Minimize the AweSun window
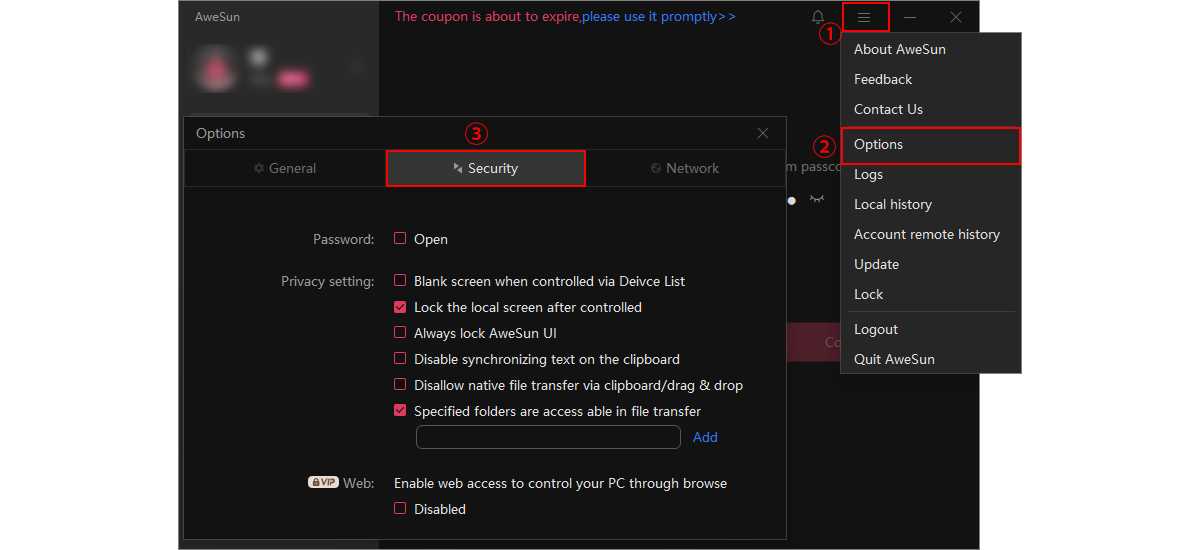Image resolution: width=1200 pixels, height=550 pixels. pyautogui.click(x=910, y=17)
